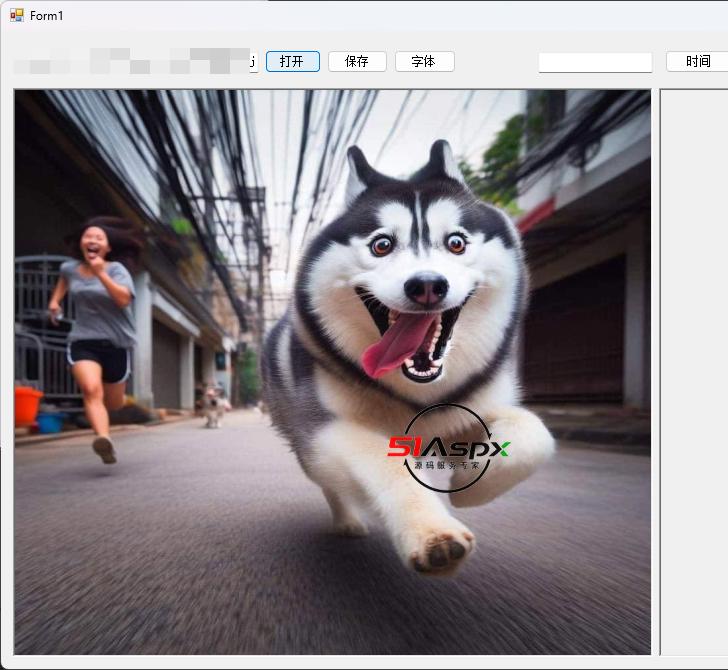
Task: Click the empty right-side panel
Action: pos(694,370)
